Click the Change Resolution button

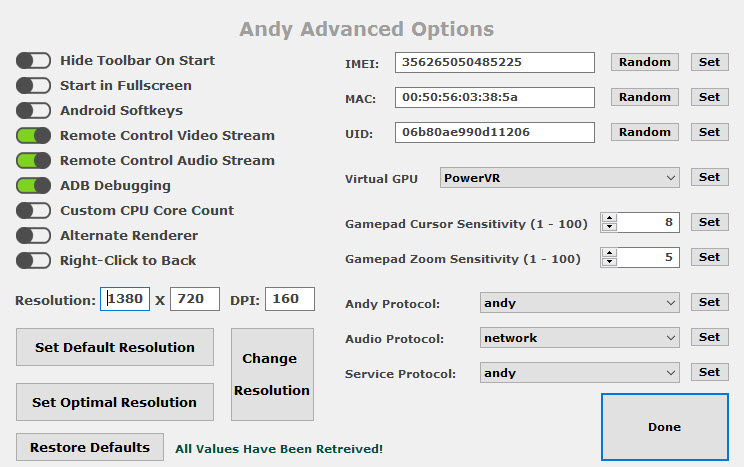[x=272, y=374]
